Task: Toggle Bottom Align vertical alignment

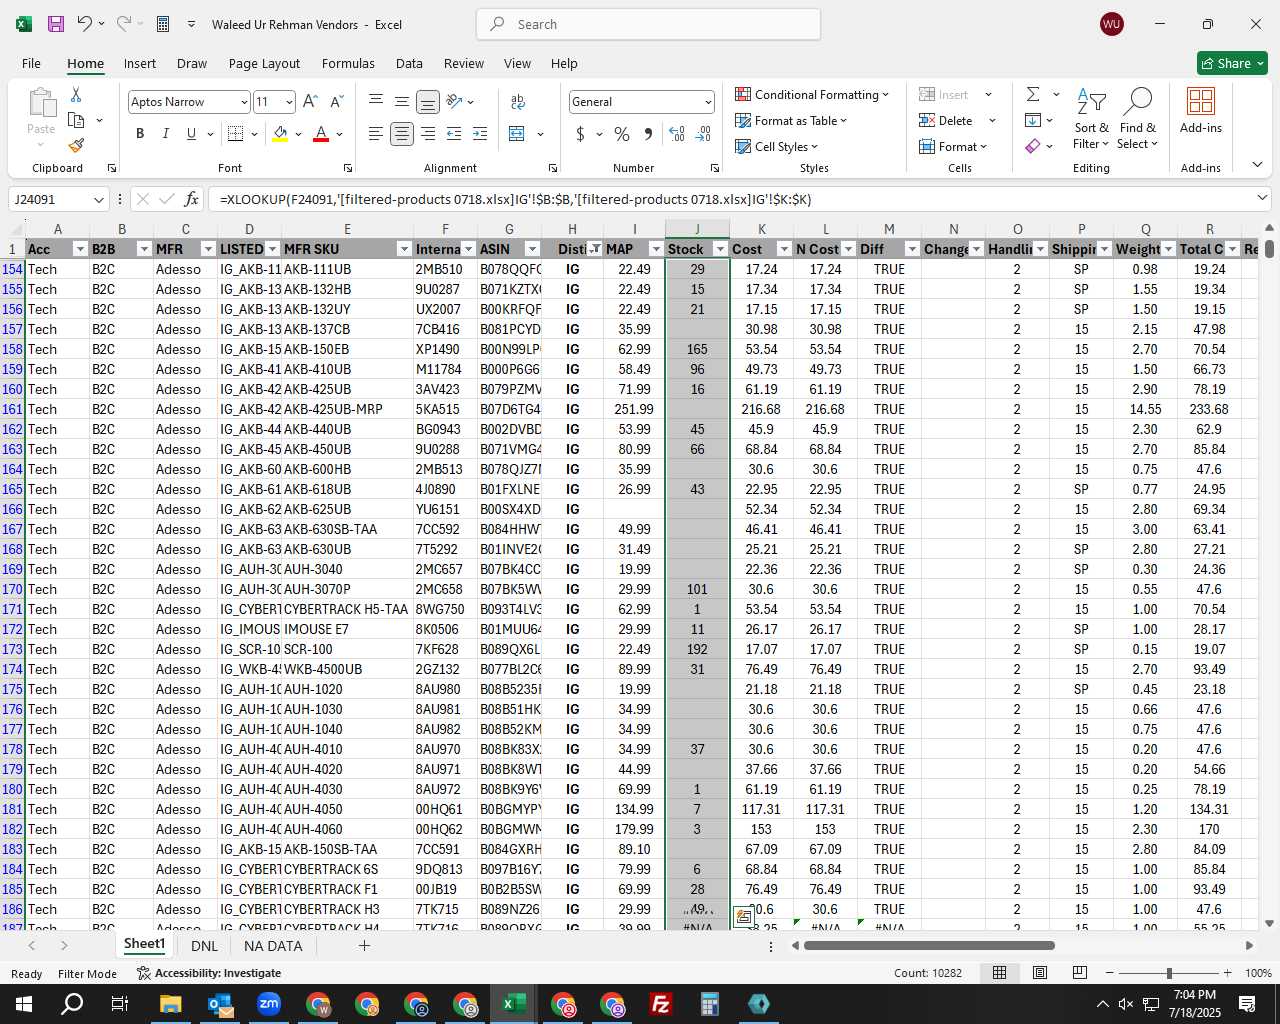Action: 428,102
